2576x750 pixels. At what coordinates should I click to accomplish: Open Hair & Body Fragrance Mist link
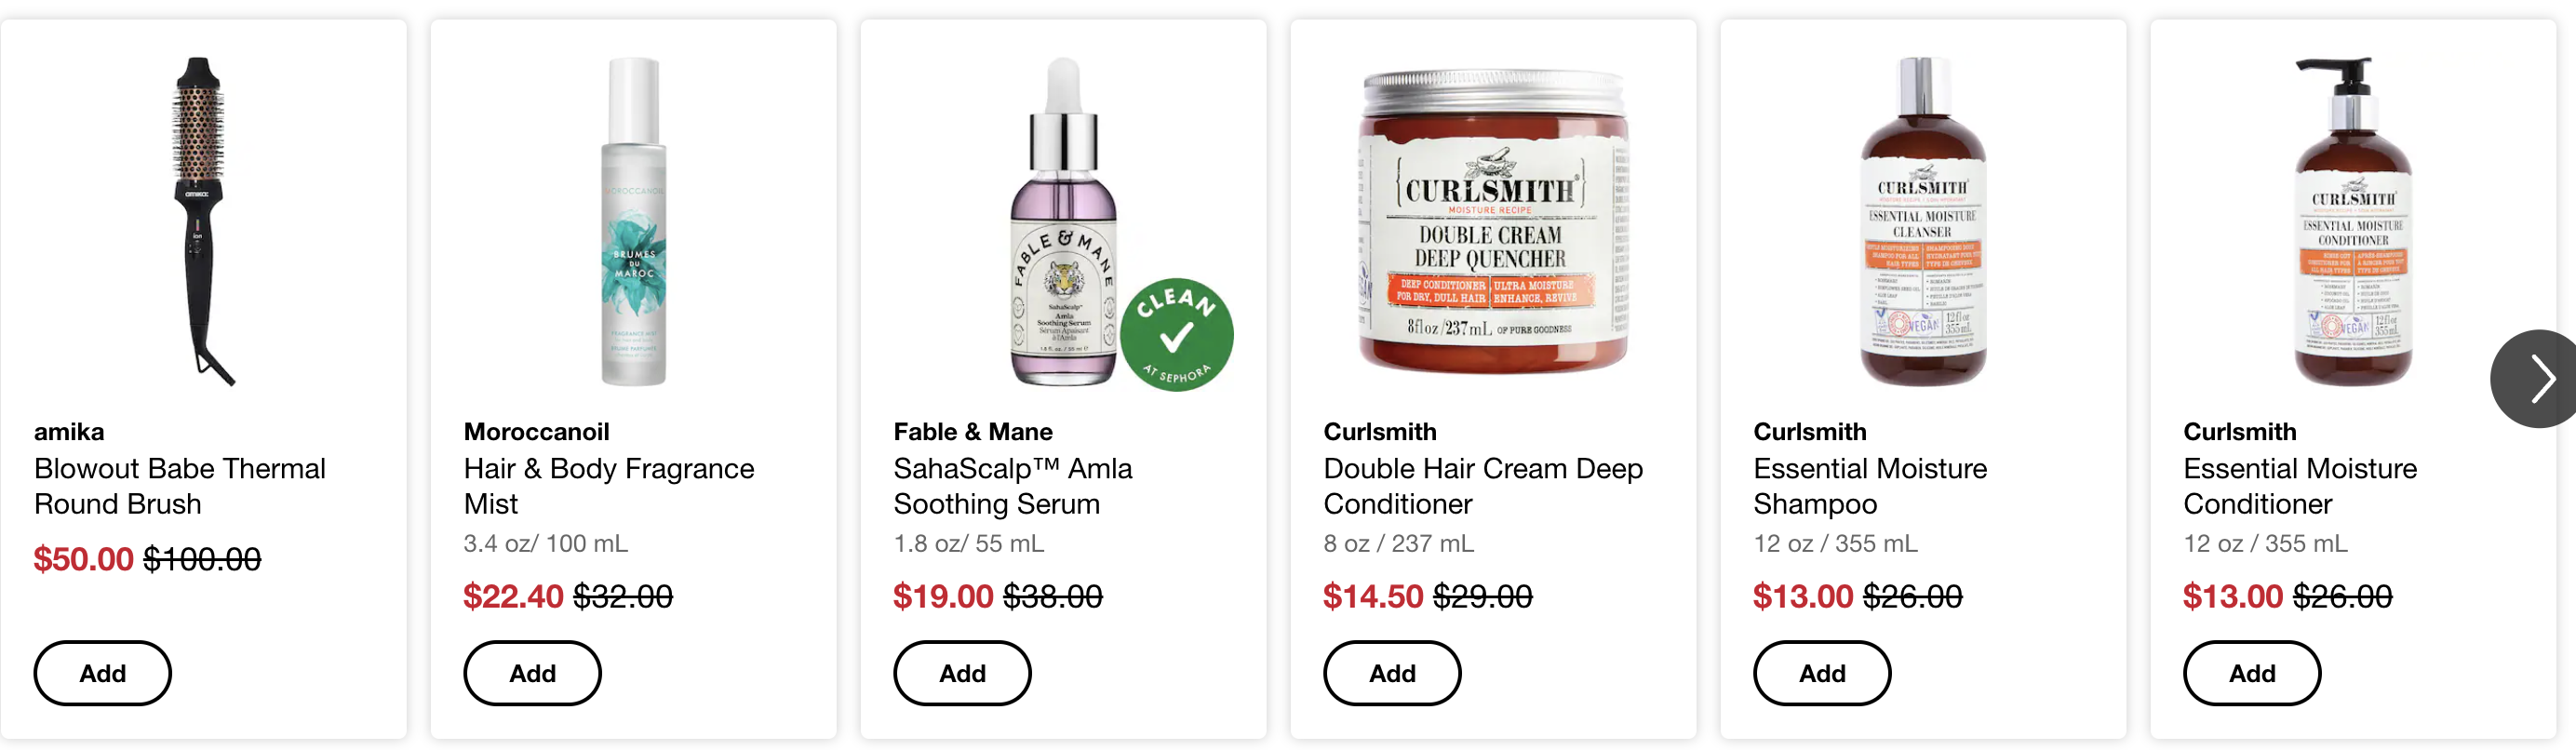click(x=609, y=486)
